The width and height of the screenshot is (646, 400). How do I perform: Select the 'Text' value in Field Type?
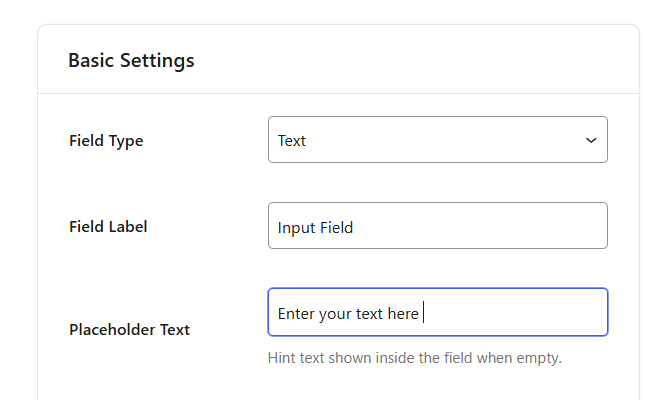292,141
